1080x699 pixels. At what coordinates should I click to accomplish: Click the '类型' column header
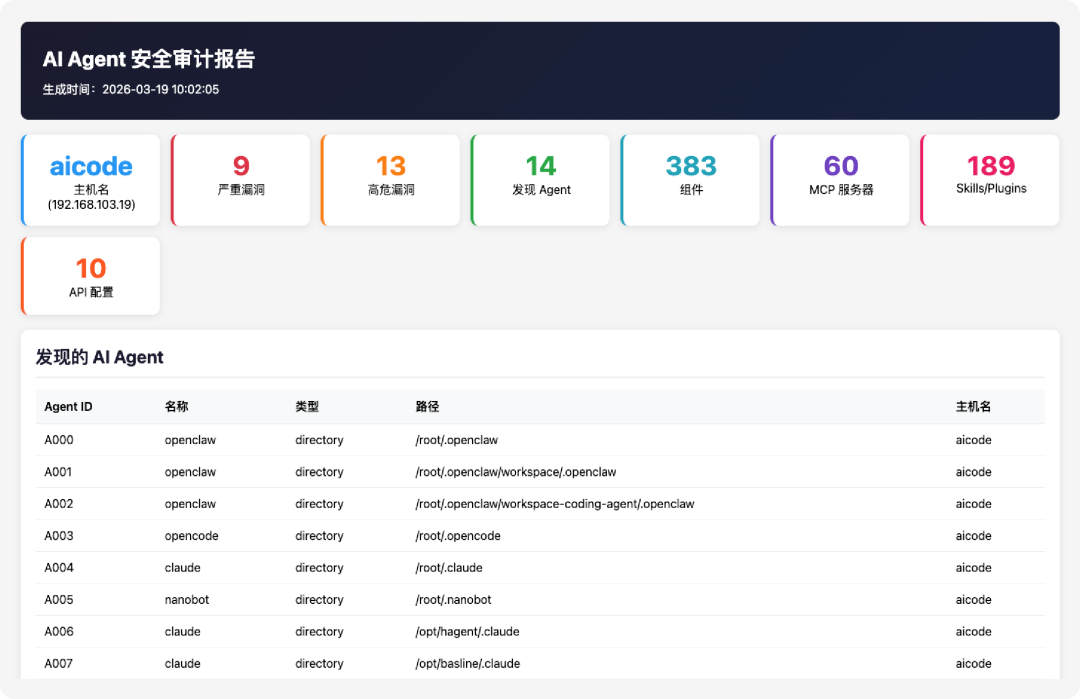(x=307, y=407)
